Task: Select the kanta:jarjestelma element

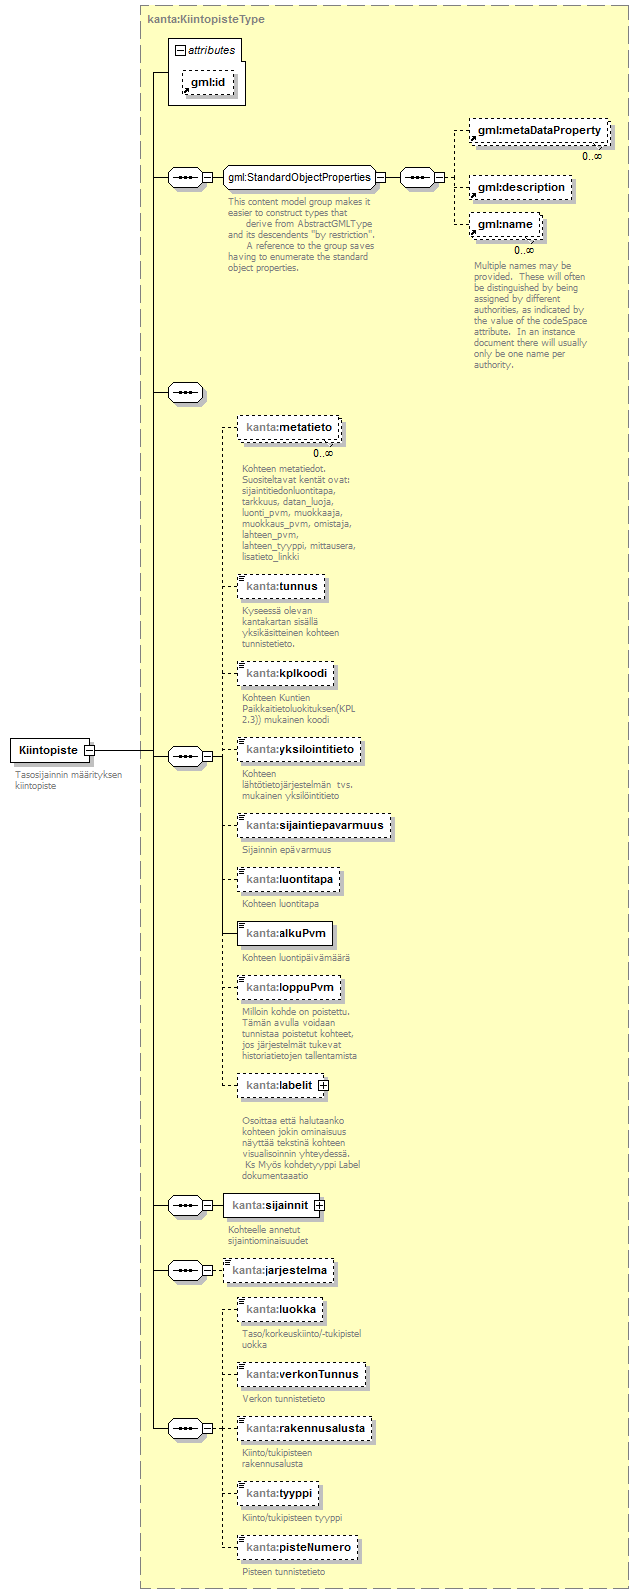Action: click(279, 1271)
